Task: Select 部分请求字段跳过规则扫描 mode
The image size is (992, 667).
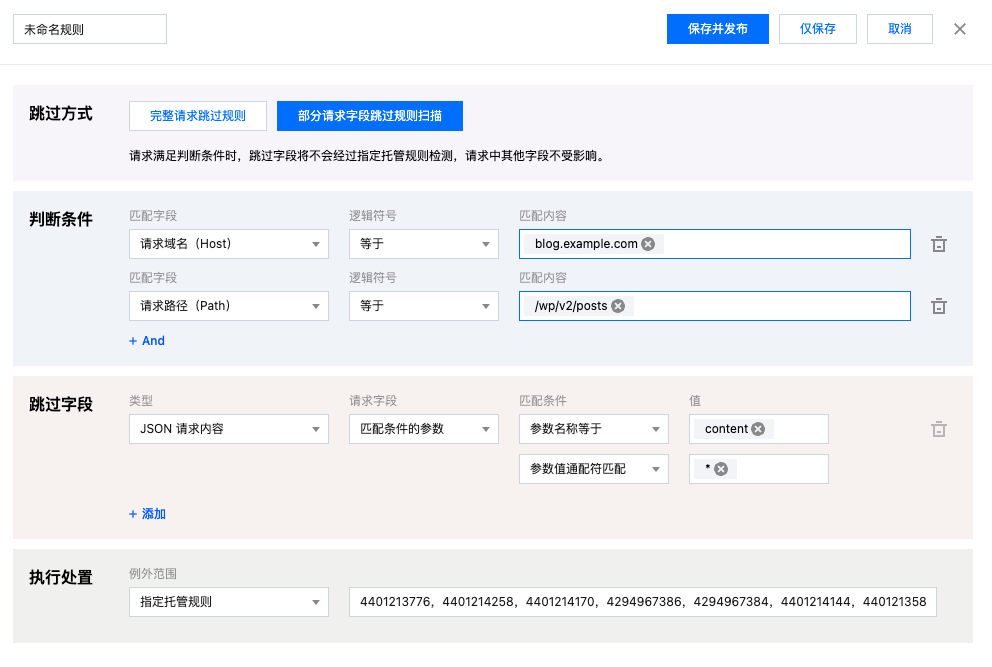Action: (x=369, y=116)
